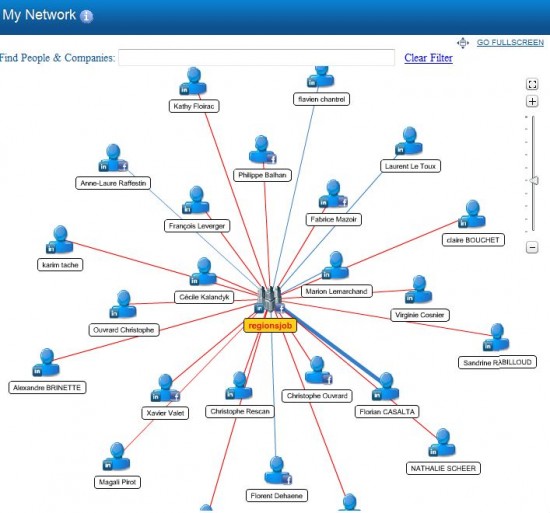Select Florent Dehaene's person icon

[x=277, y=471]
